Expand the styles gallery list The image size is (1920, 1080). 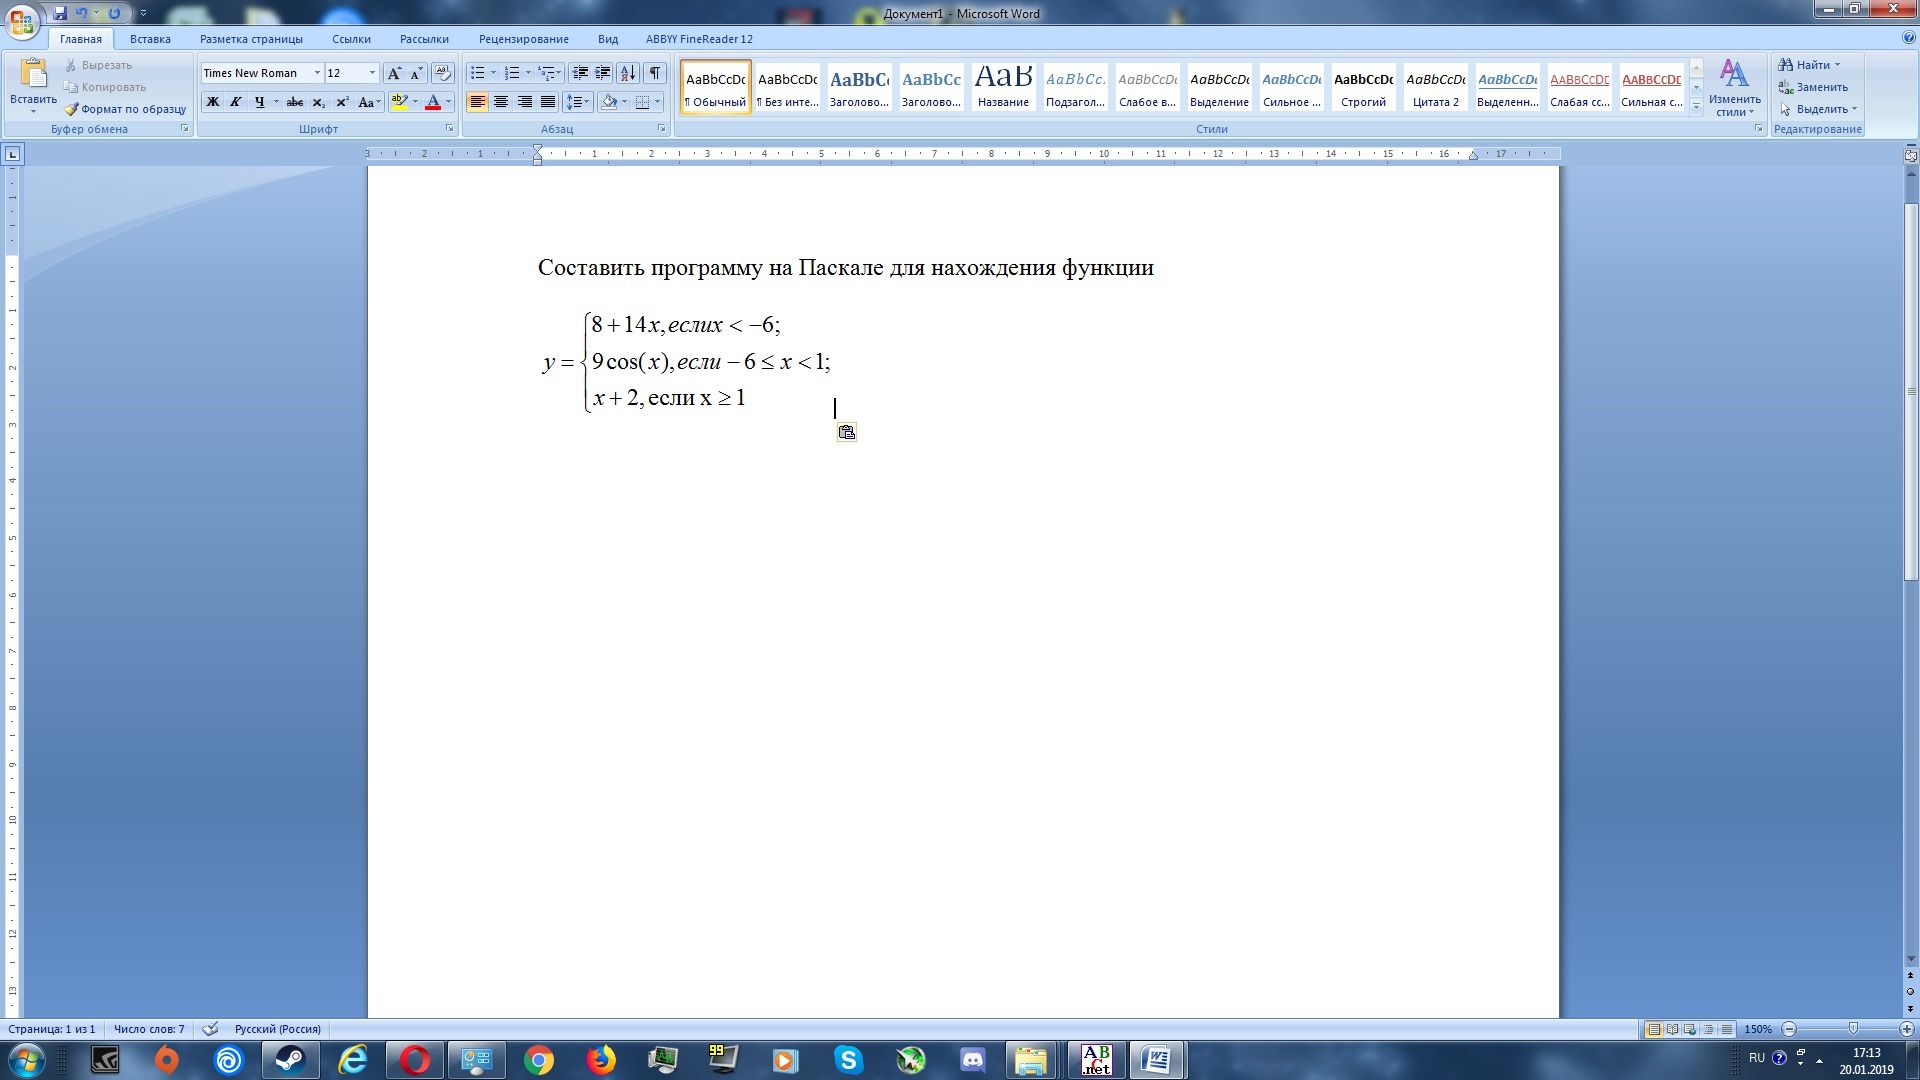click(x=1696, y=107)
